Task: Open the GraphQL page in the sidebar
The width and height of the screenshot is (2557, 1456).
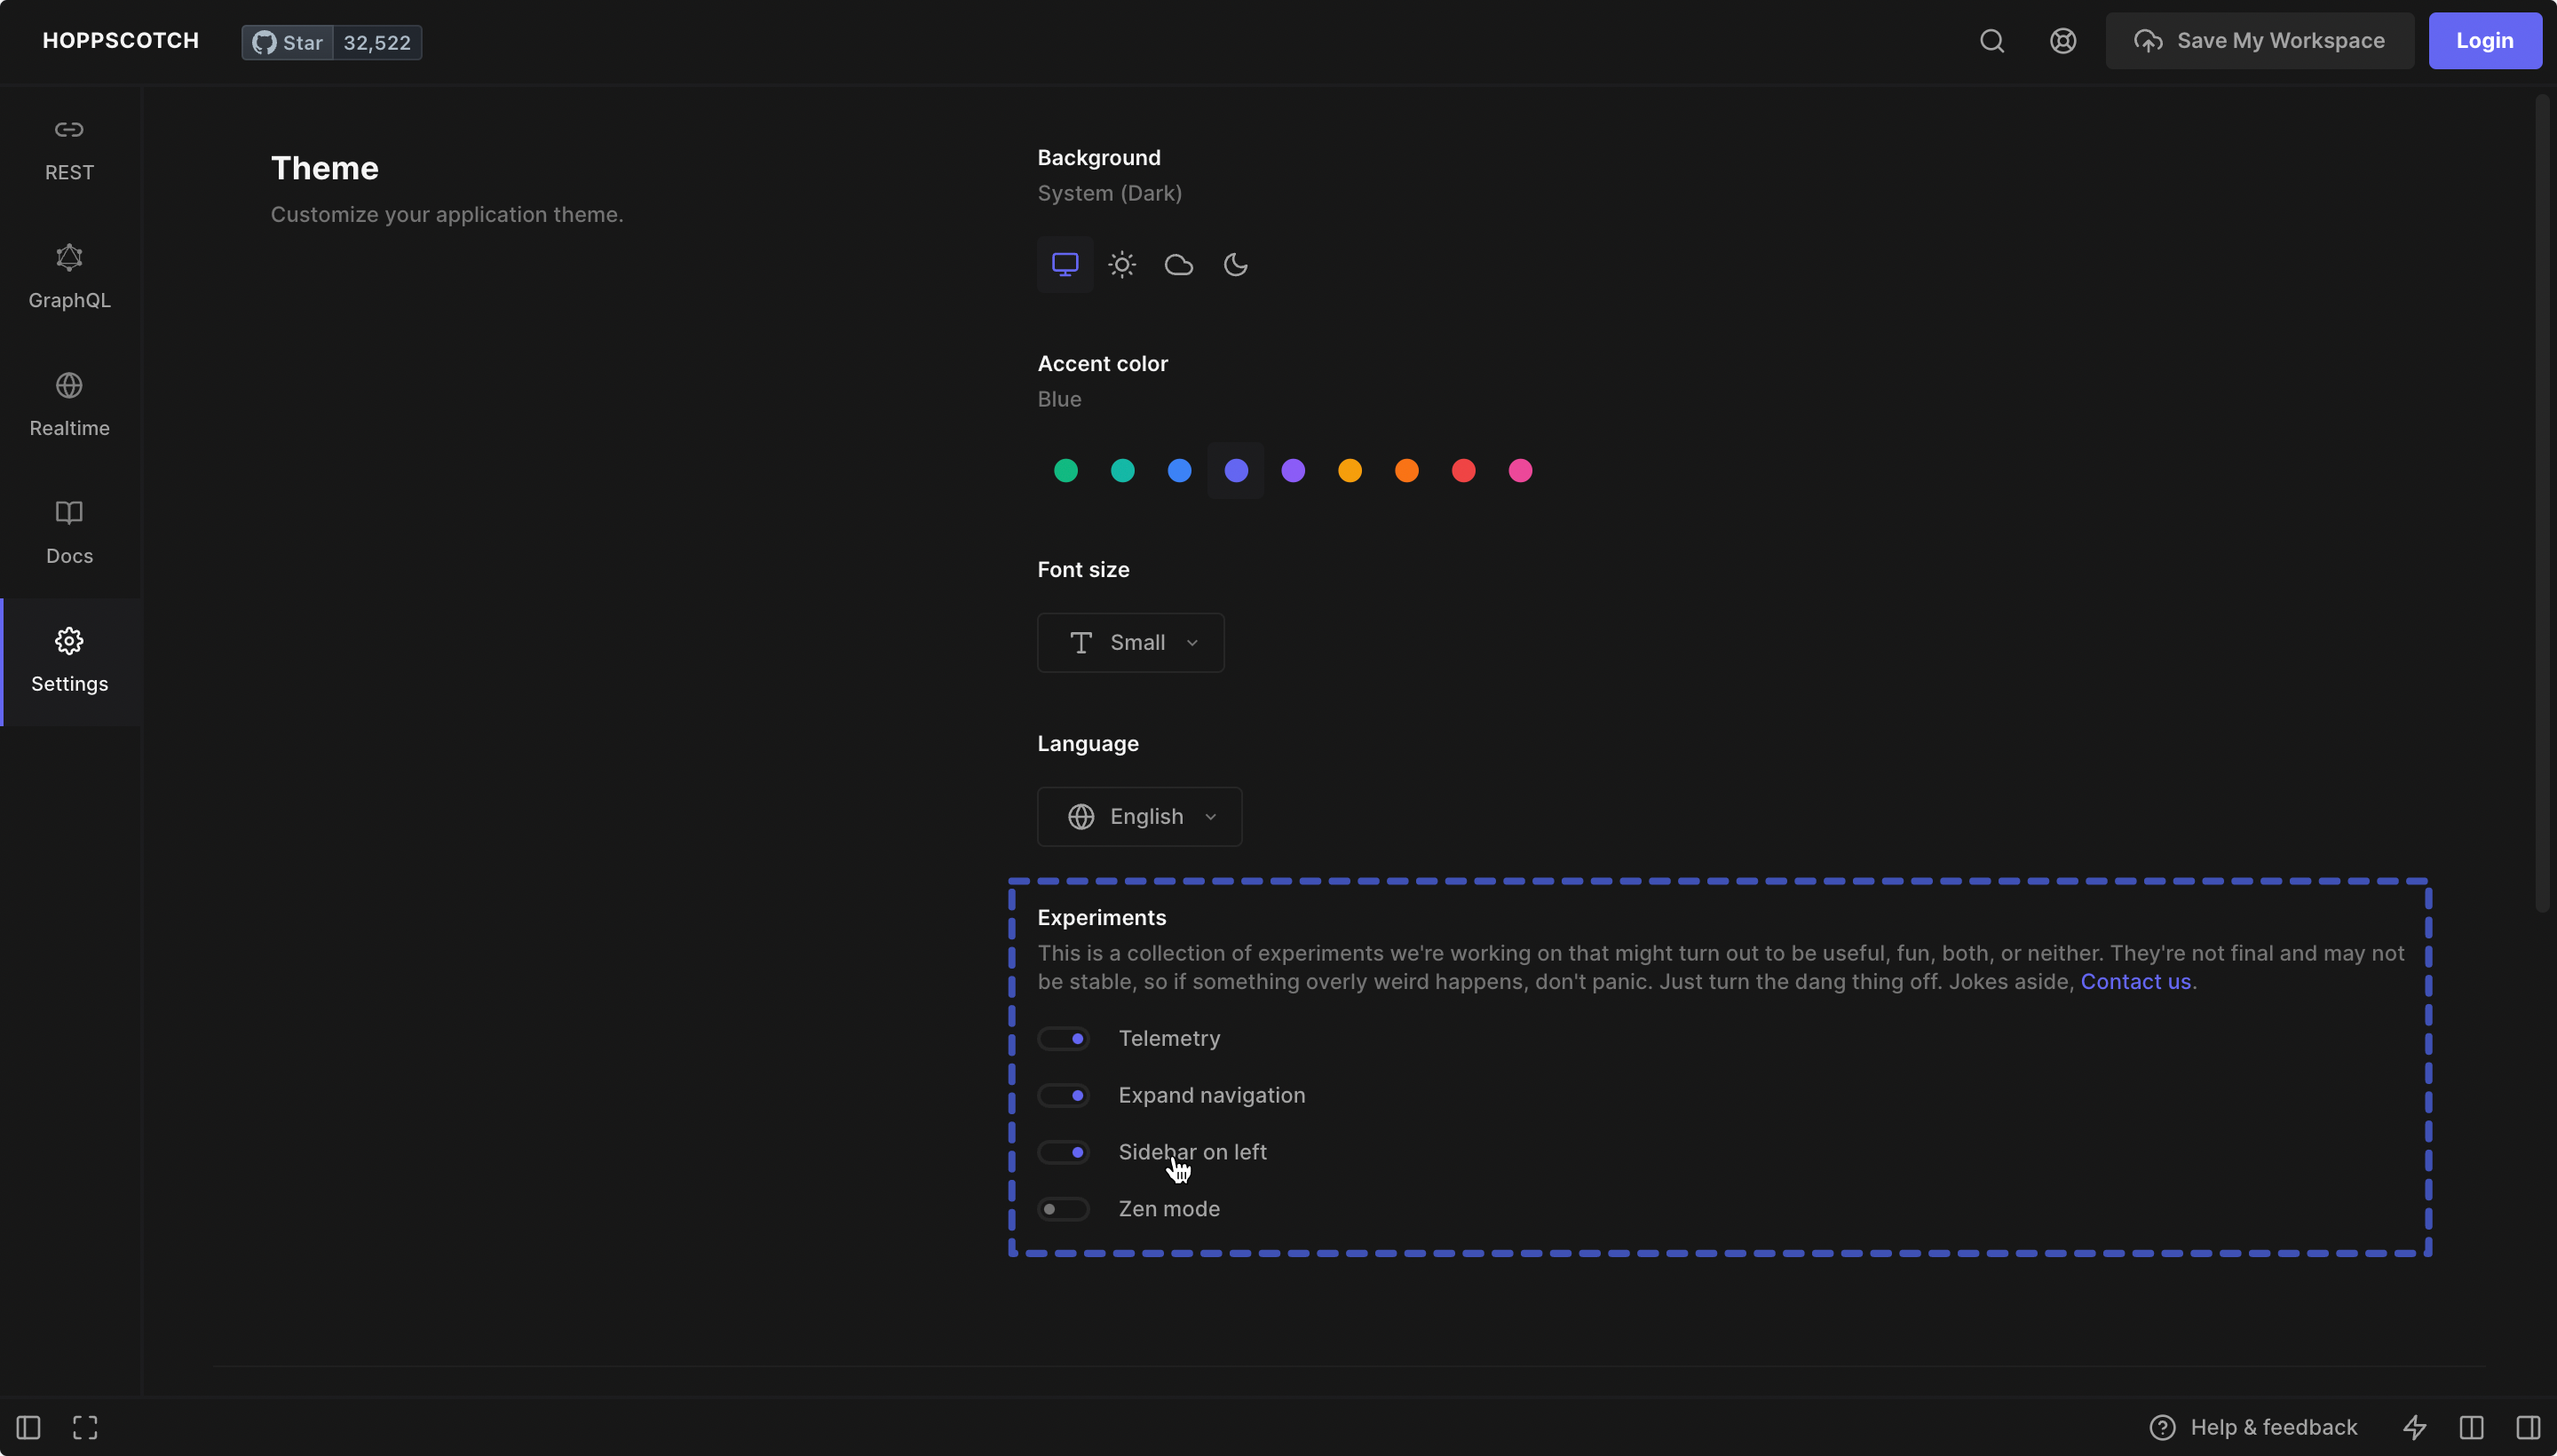Action: [69, 277]
